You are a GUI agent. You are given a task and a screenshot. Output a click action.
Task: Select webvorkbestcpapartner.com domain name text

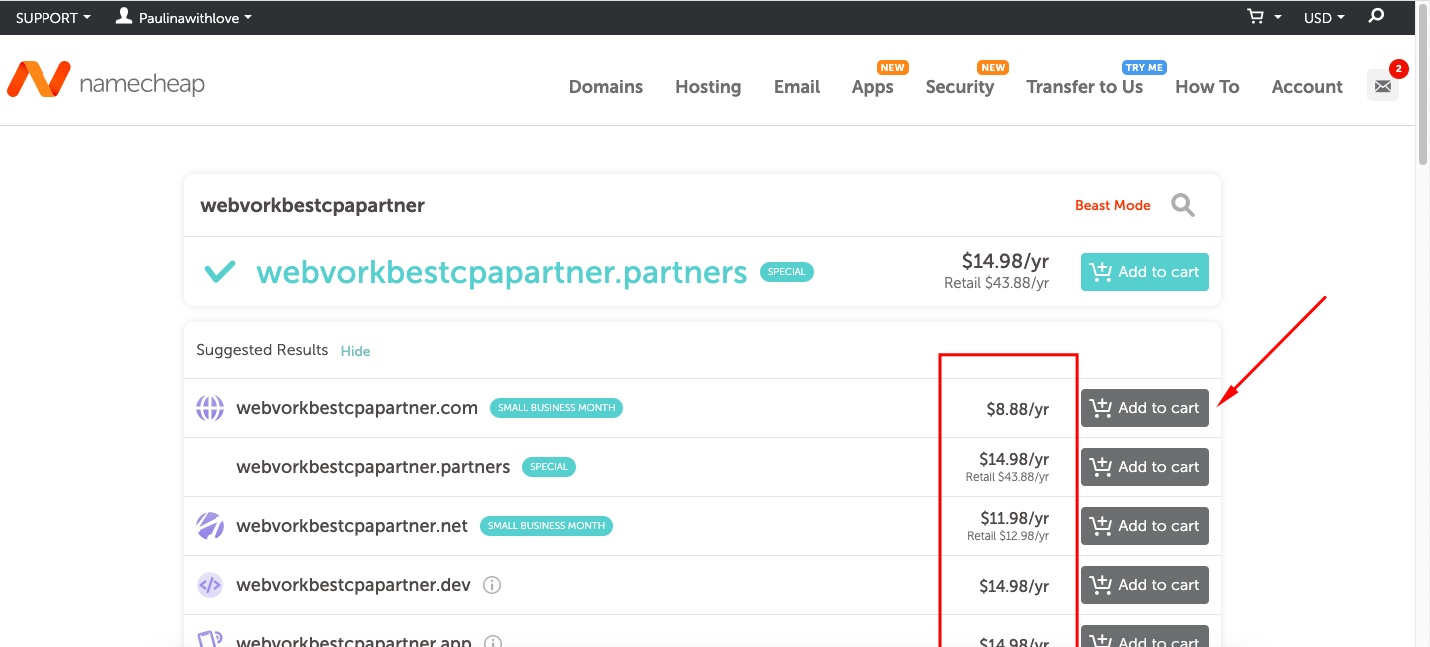coord(357,408)
